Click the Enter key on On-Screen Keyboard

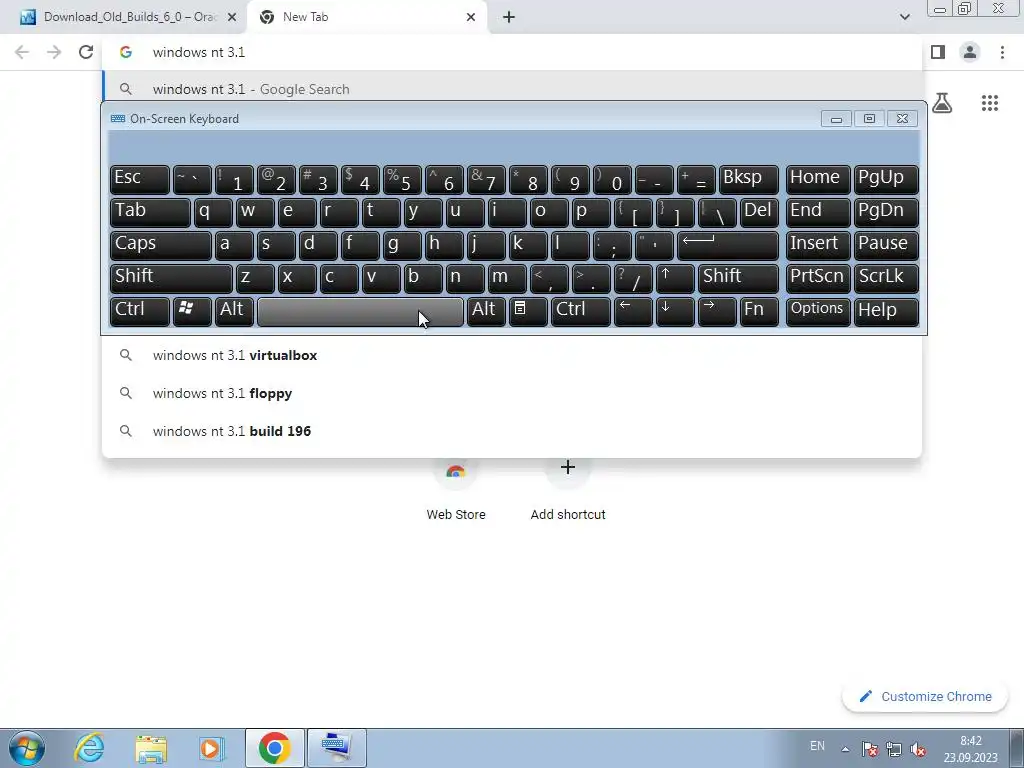coord(728,245)
